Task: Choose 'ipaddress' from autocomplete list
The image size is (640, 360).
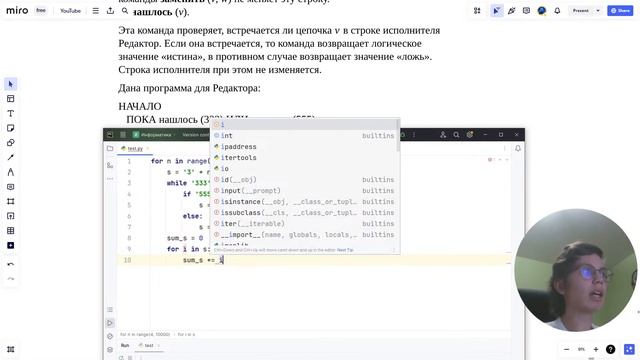Action: (304, 147)
